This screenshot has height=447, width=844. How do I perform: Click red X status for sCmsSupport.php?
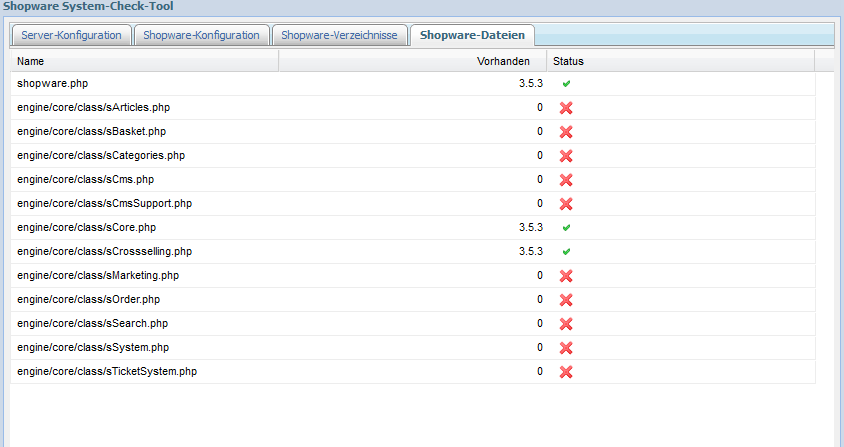(566, 204)
